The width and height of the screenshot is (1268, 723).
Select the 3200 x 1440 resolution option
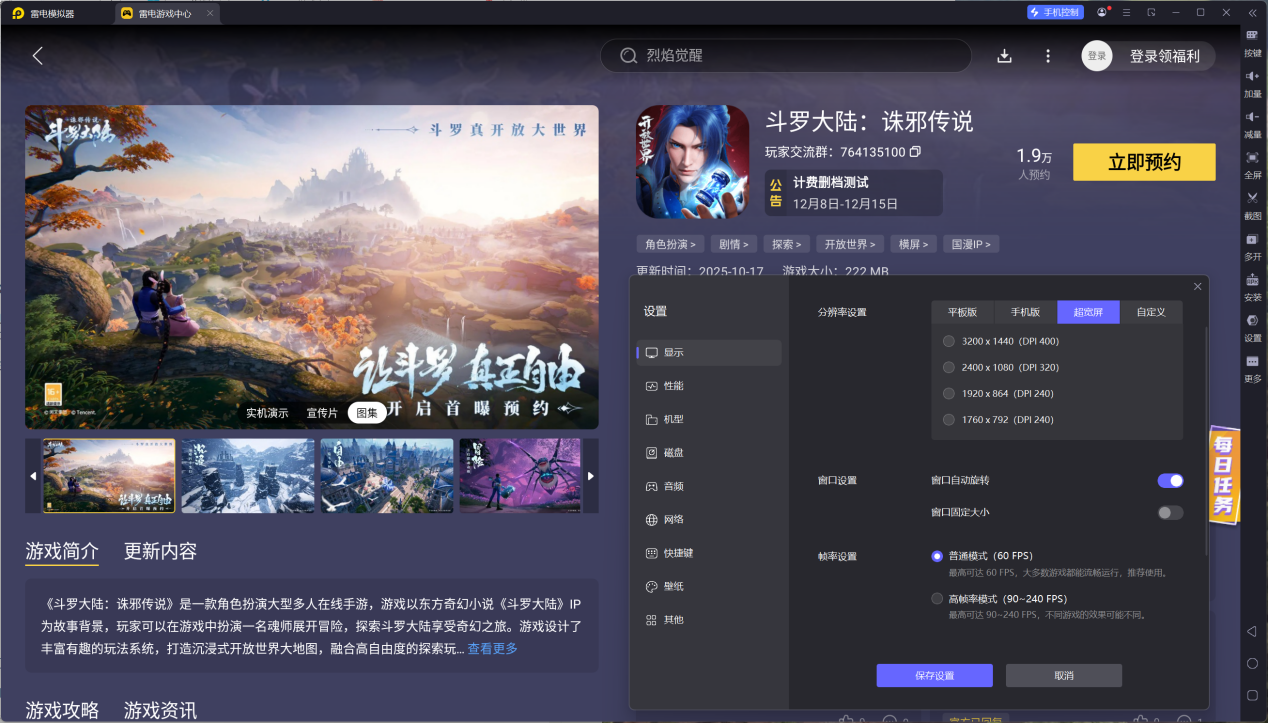pyautogui.click(x=948, y=340)
